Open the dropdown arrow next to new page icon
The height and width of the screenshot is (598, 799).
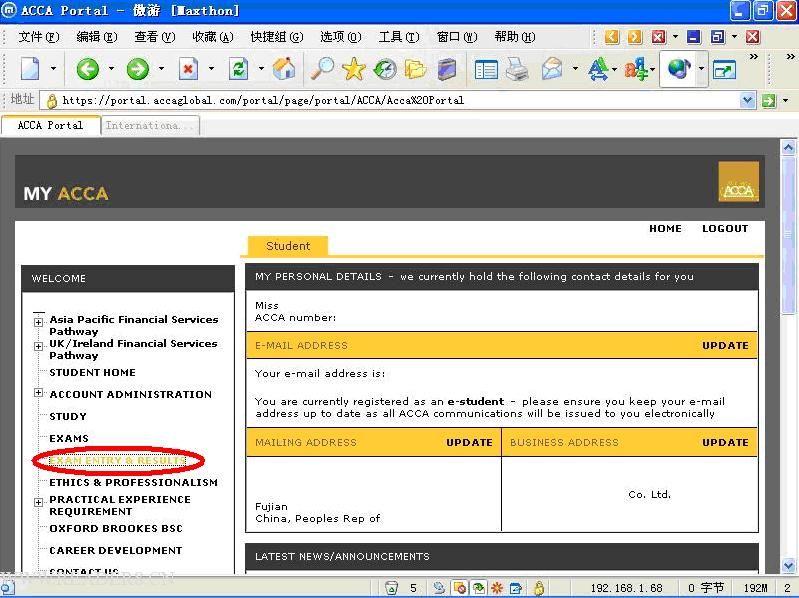(x=53, y=68)
